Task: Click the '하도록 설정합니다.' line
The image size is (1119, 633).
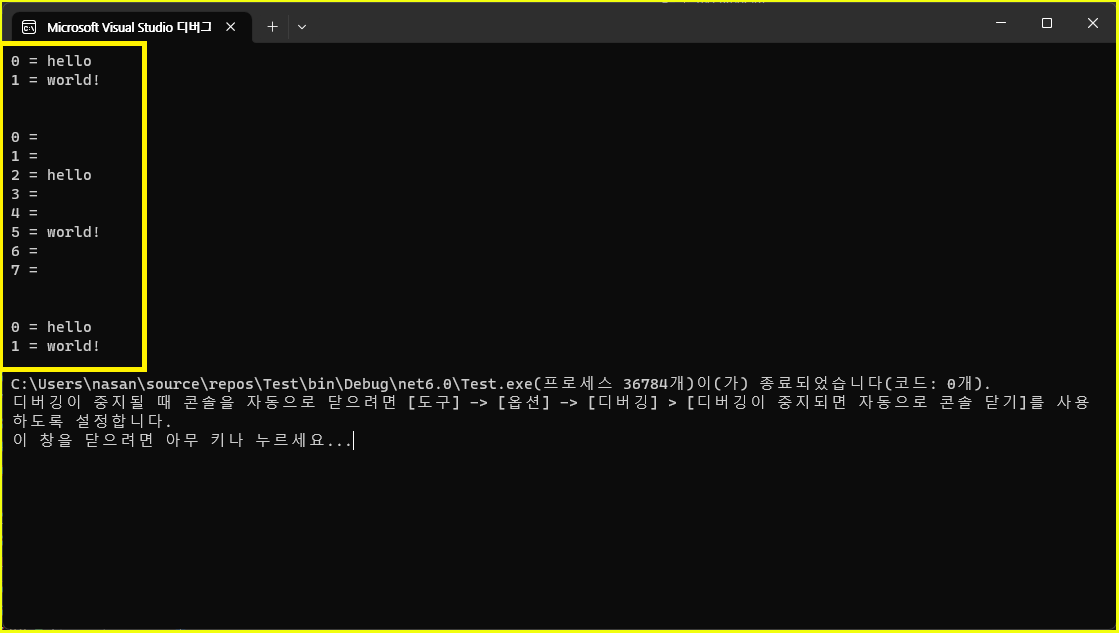Action: (93, 421)
